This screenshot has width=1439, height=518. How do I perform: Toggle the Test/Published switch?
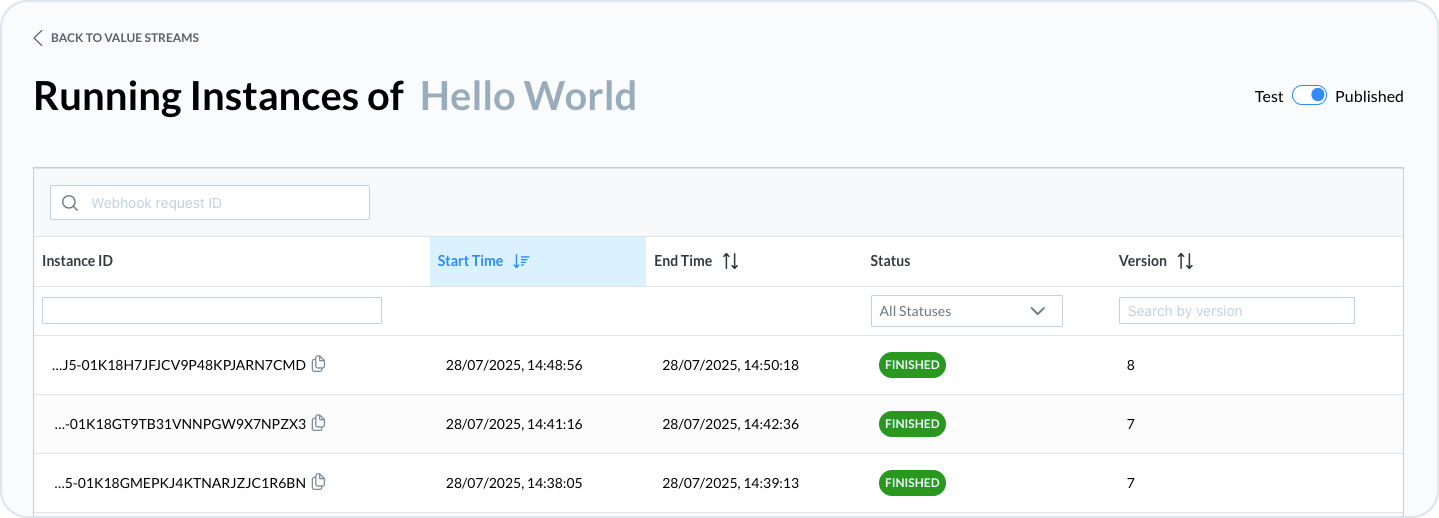click(x=1309, y=96)
